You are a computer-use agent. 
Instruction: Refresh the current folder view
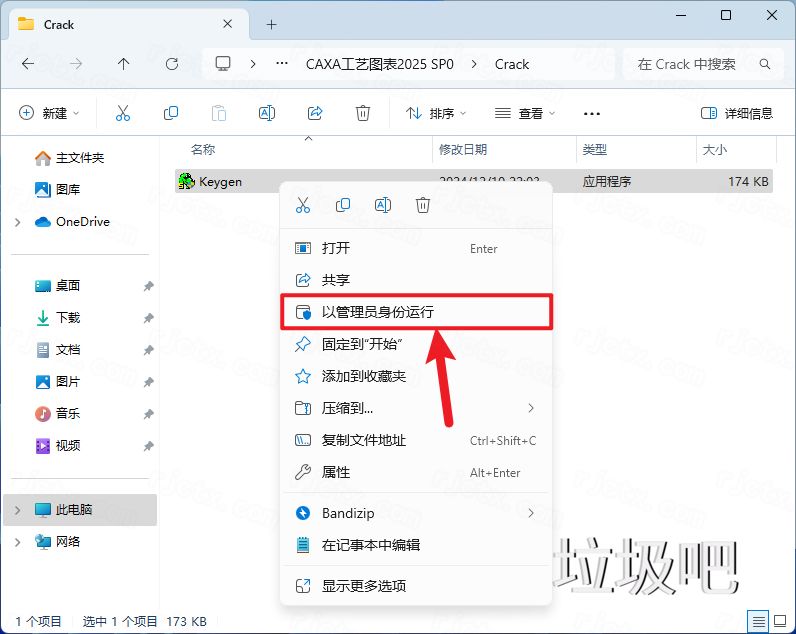(x=172, y=64)
